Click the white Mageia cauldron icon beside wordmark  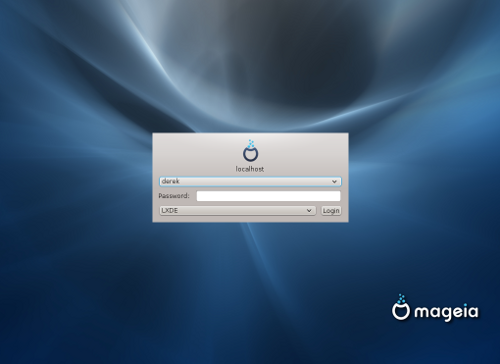(401, 308)
